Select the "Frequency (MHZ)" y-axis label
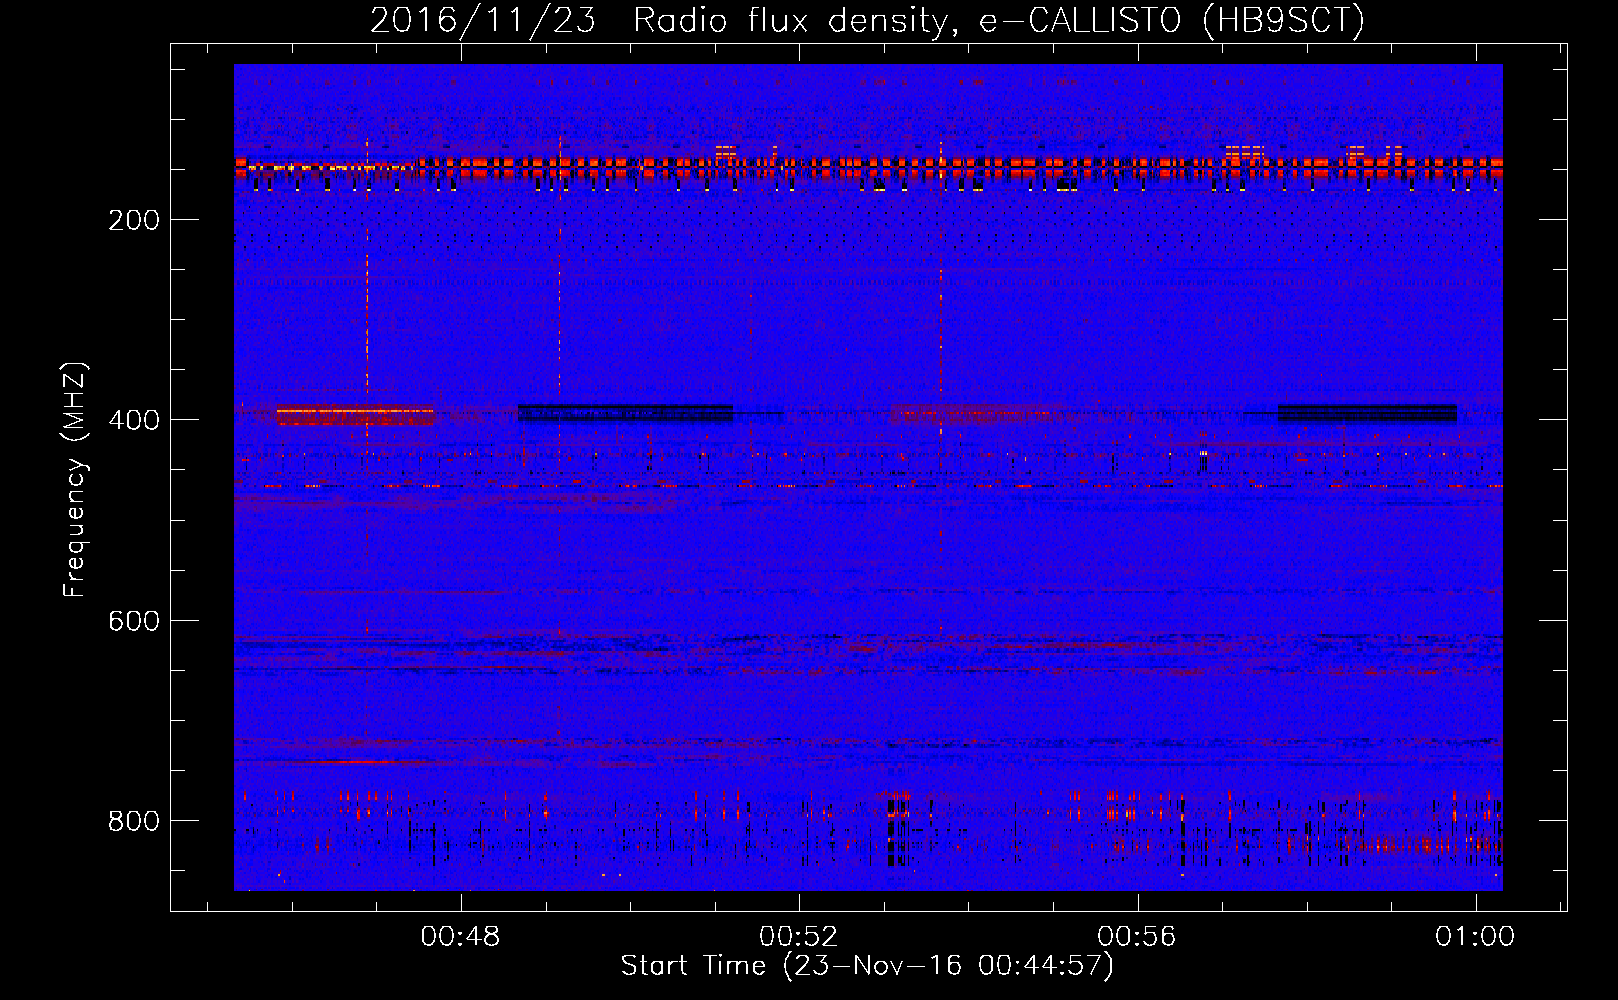 pyautogui.click(x=75, y=480)
